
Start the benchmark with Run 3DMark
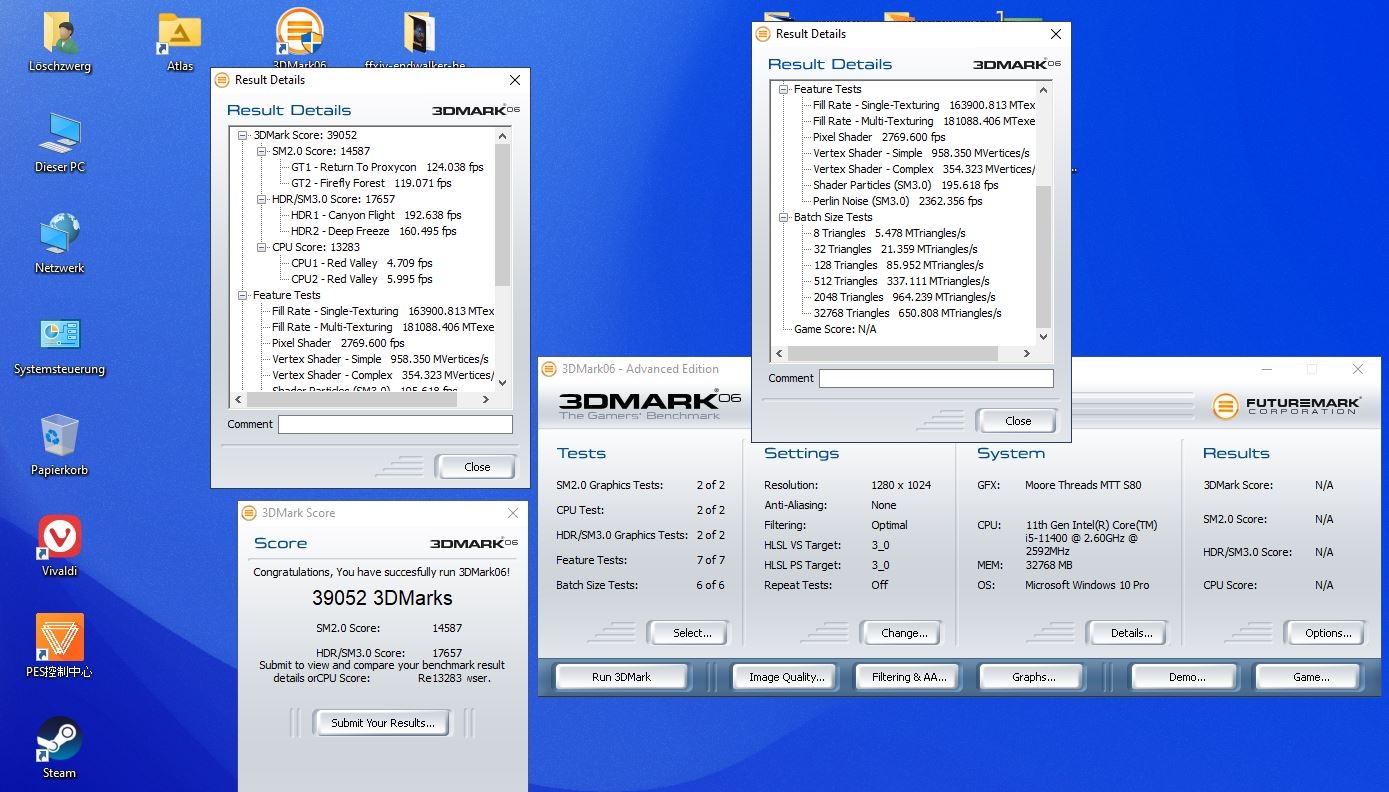click(x=621, y=677)
